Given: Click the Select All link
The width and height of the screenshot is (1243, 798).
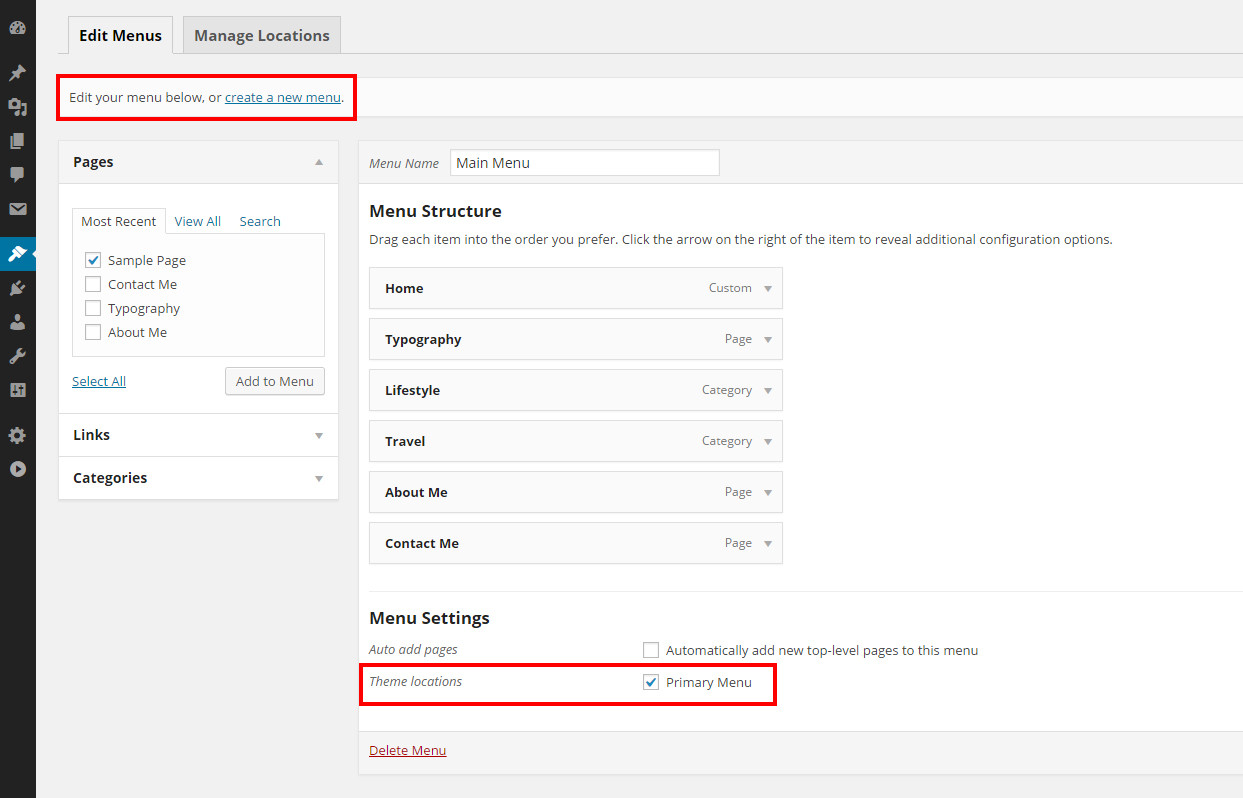Looking at the screenshot, I should pos(99,381).
